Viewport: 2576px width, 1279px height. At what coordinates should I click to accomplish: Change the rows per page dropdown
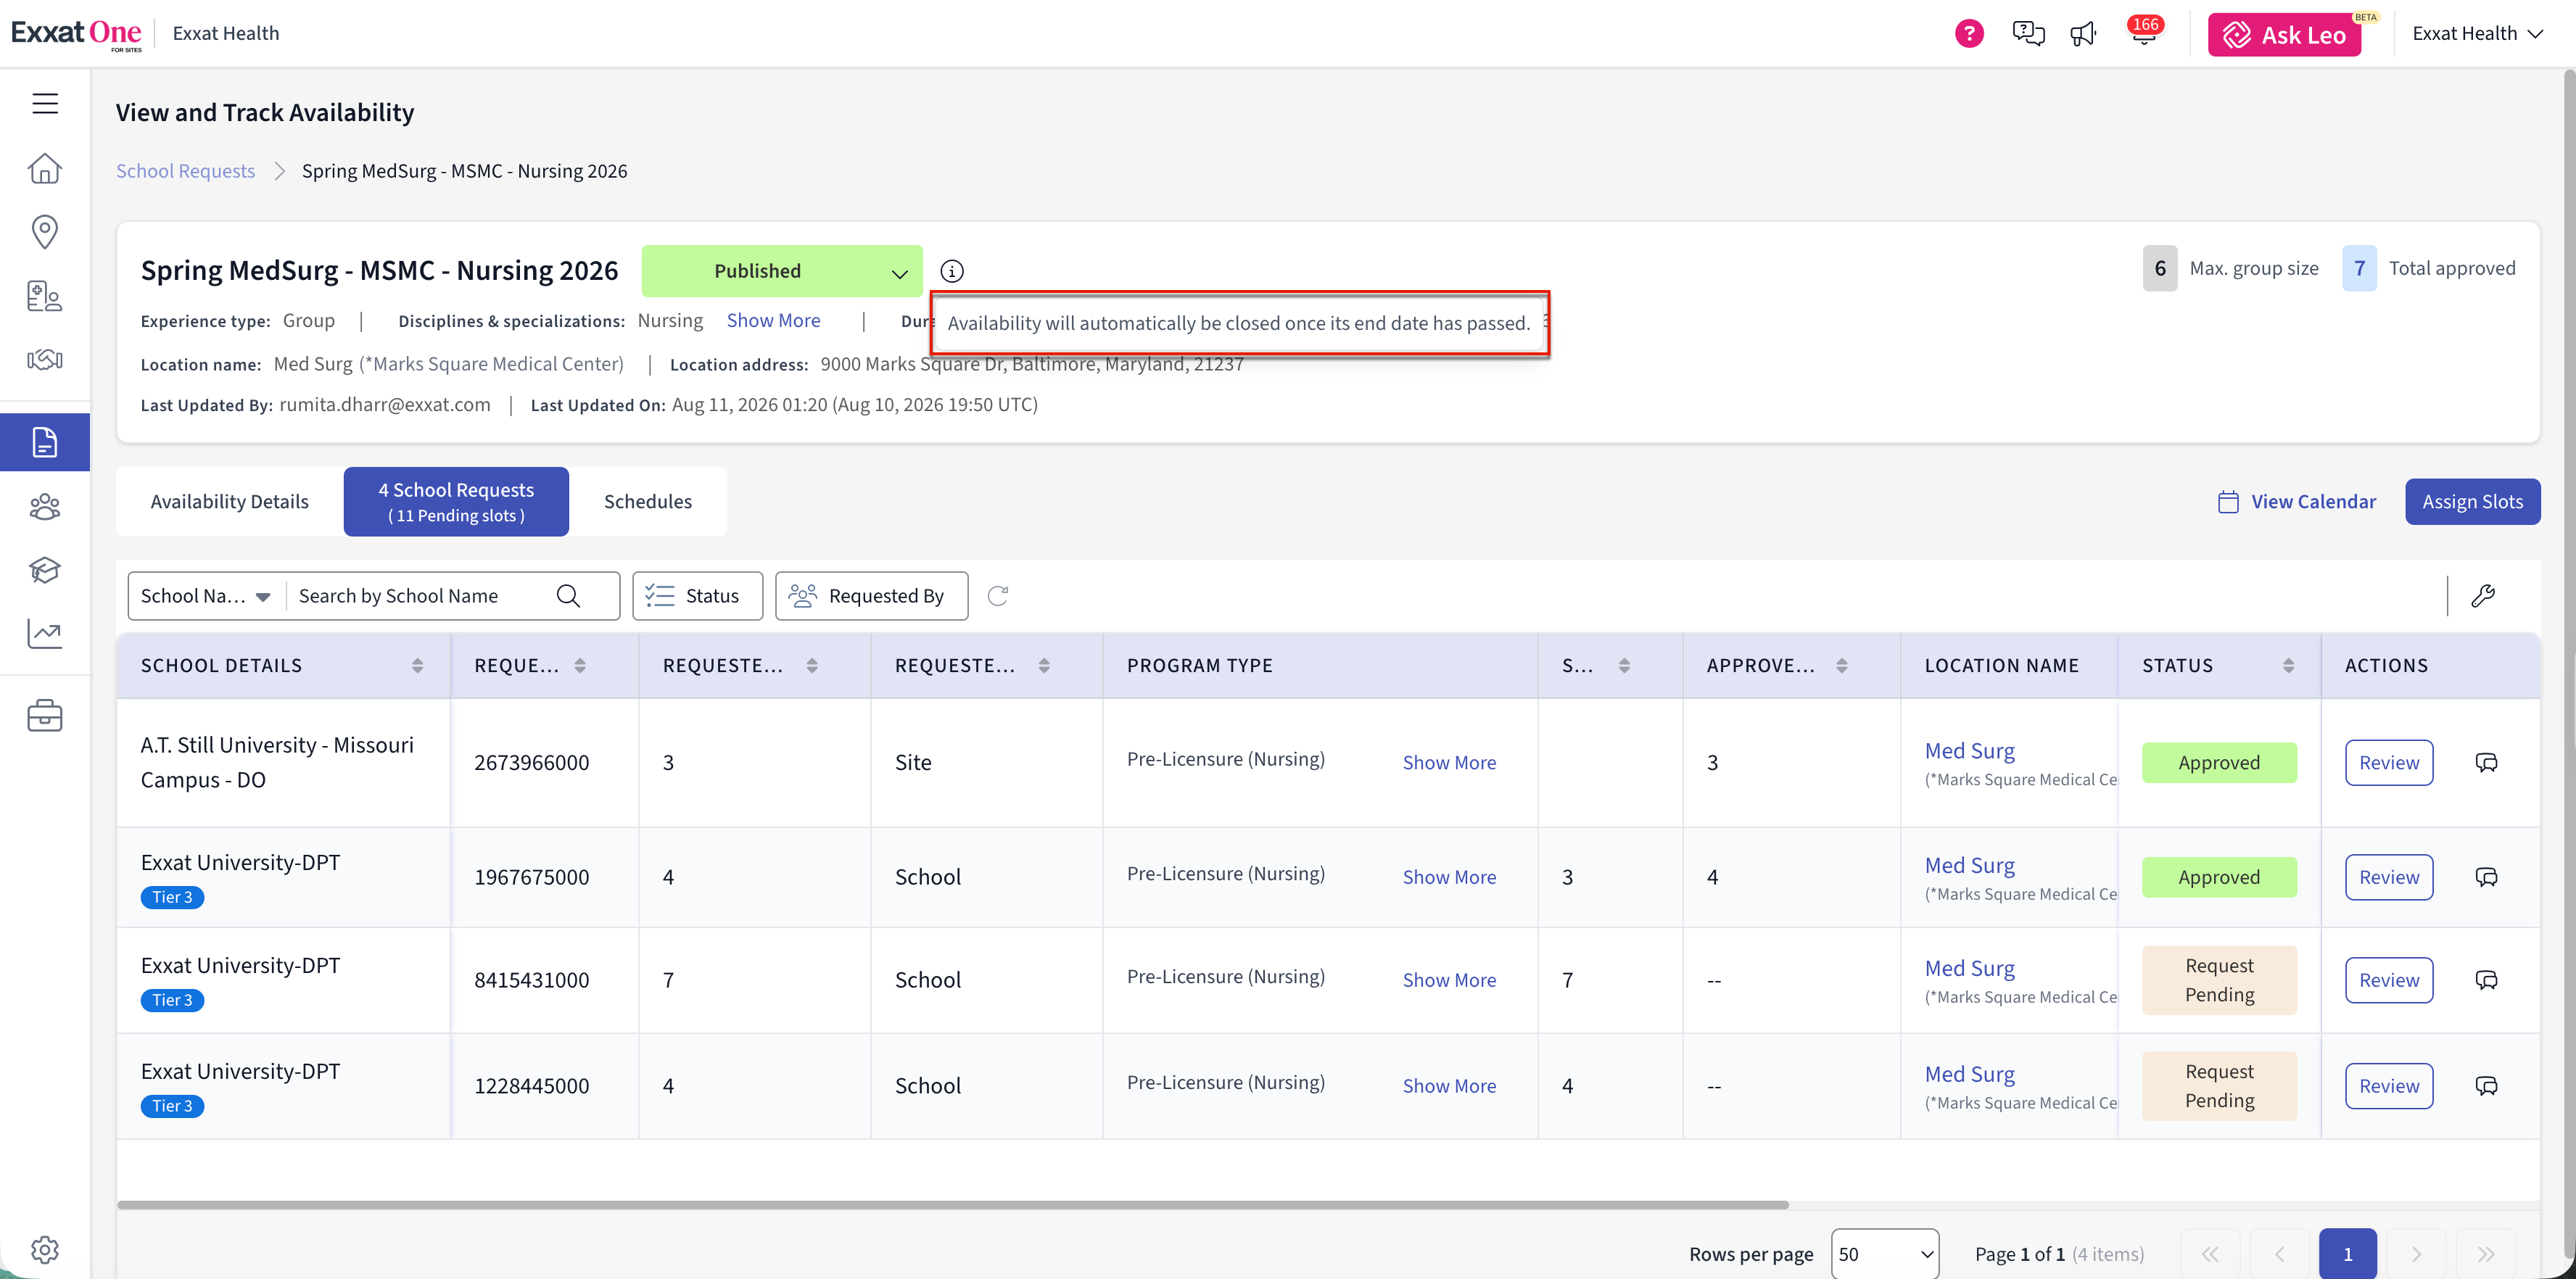click(x=1885, y=1254)
